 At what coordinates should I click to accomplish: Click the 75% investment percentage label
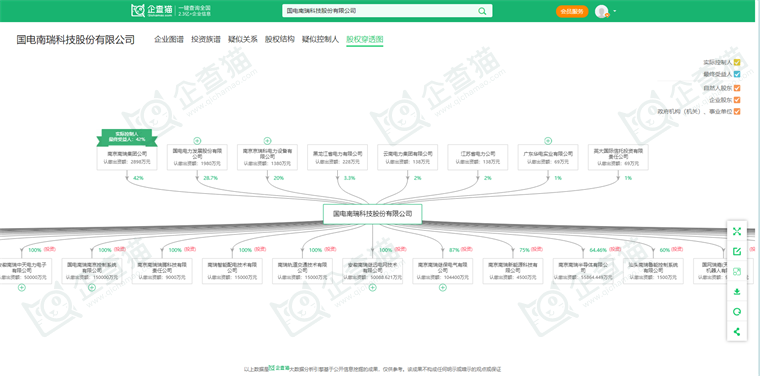tap(524, 250)
